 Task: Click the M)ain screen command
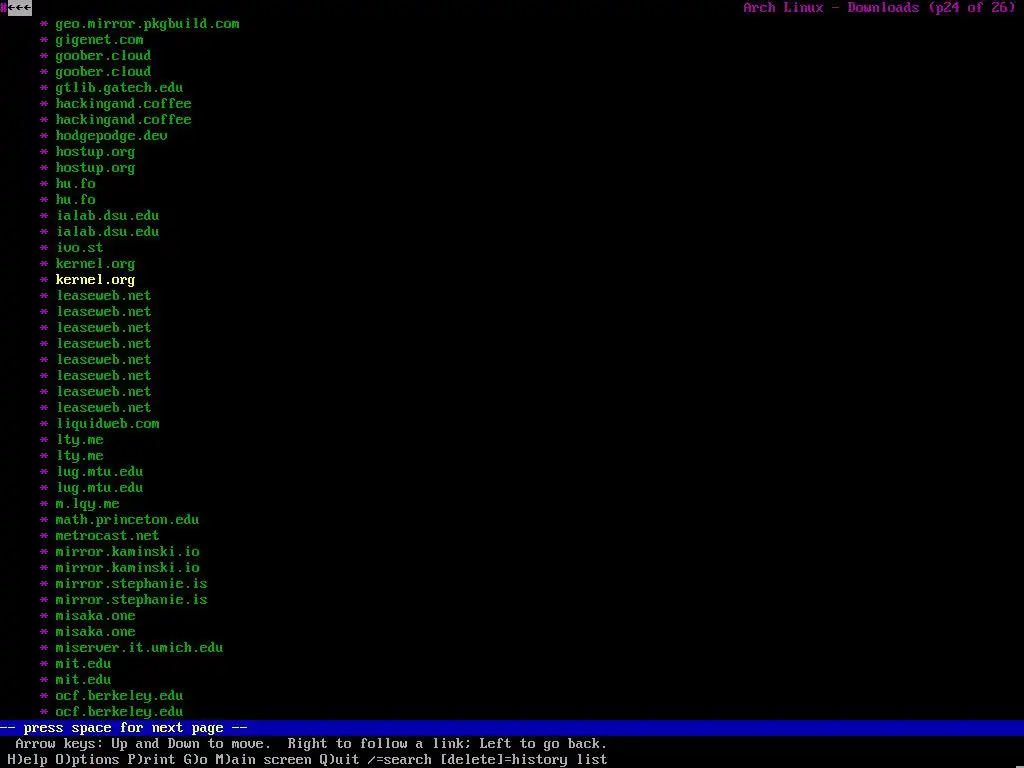(x=263, y=760)
